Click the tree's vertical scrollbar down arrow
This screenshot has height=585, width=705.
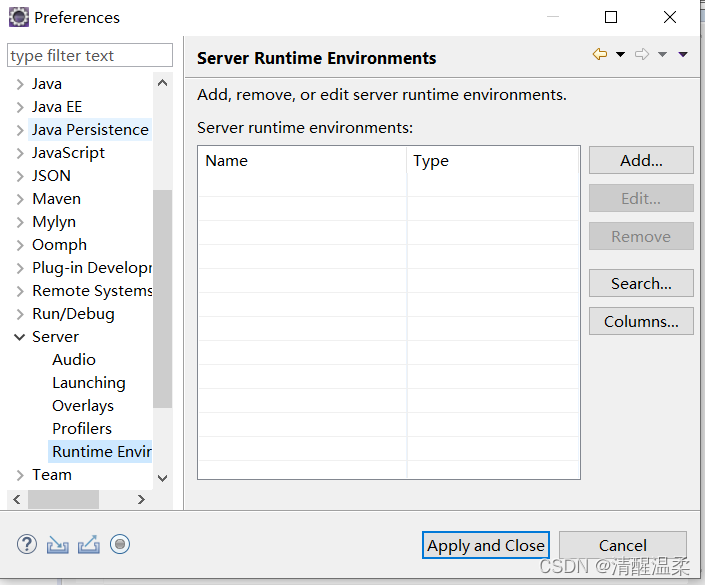(163, 479)
